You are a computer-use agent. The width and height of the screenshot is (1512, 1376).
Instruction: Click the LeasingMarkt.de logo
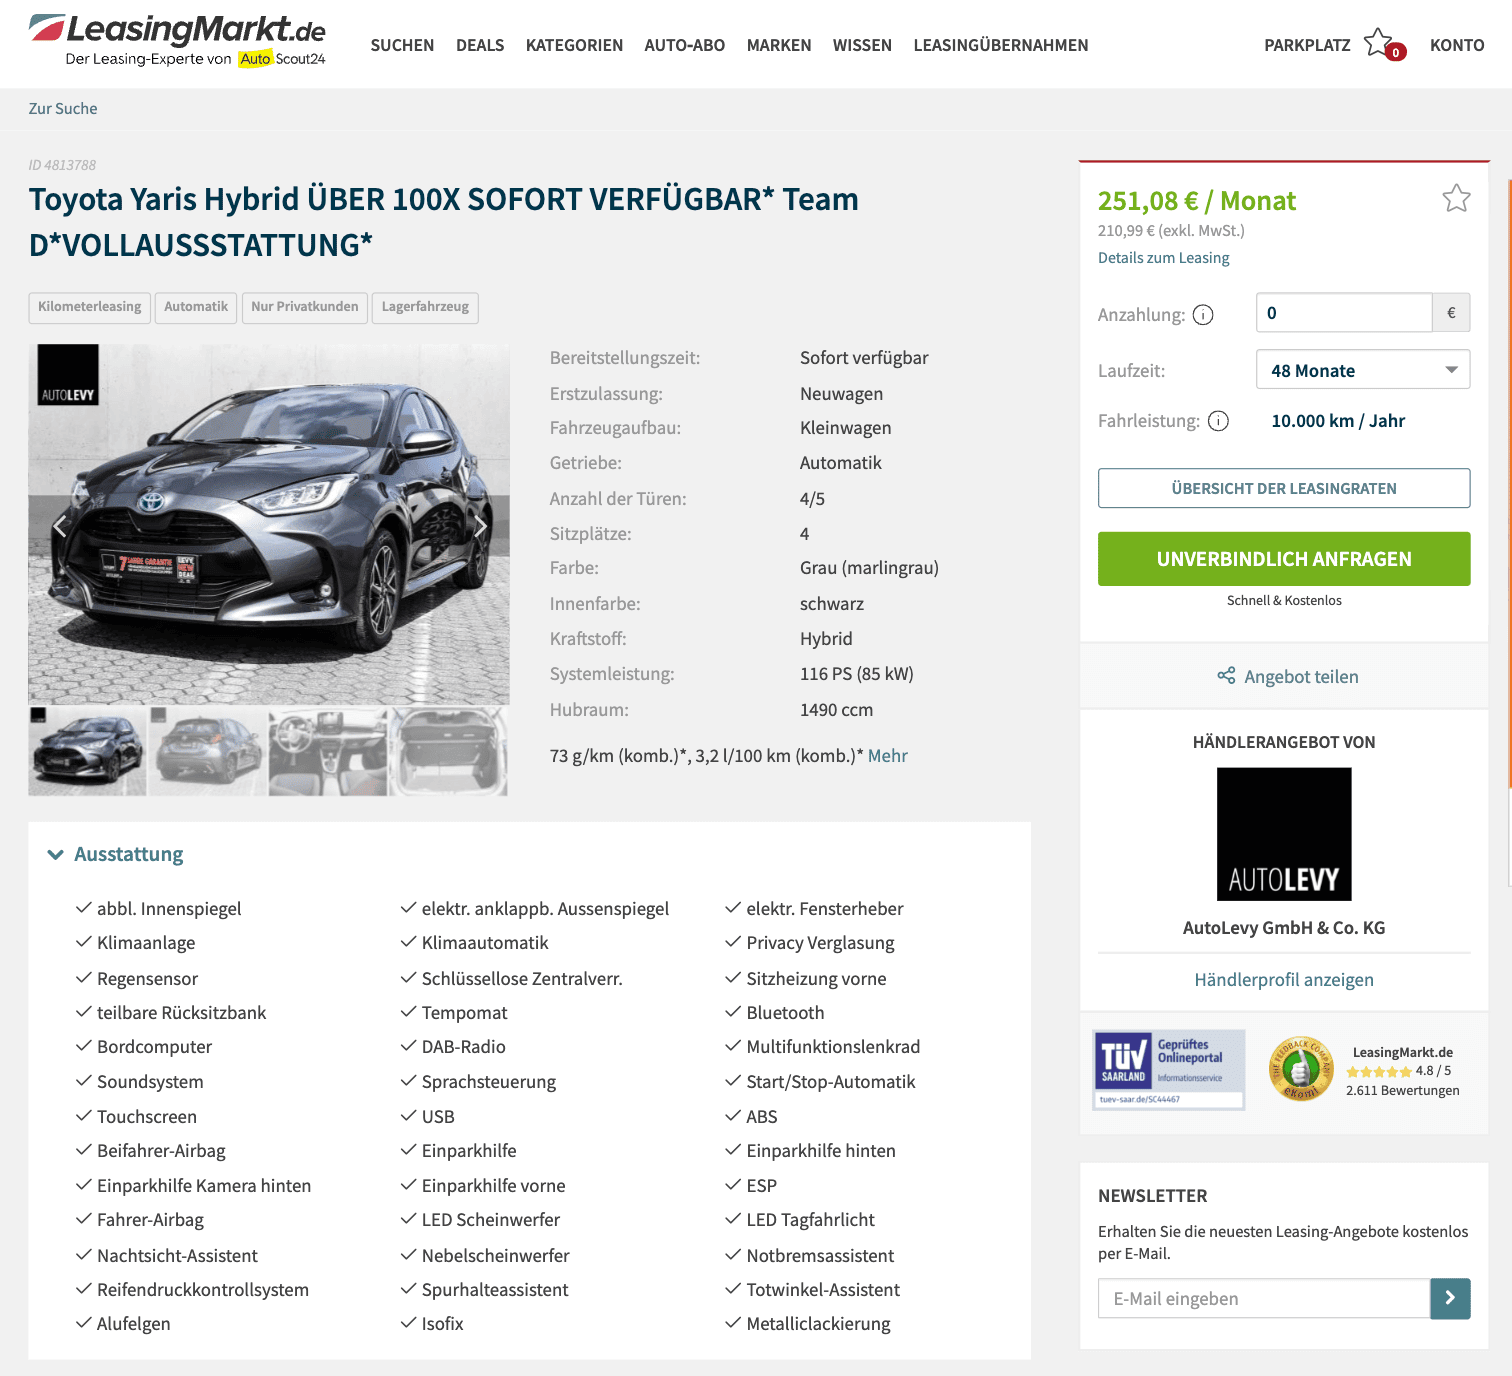[x=177, y=40]
